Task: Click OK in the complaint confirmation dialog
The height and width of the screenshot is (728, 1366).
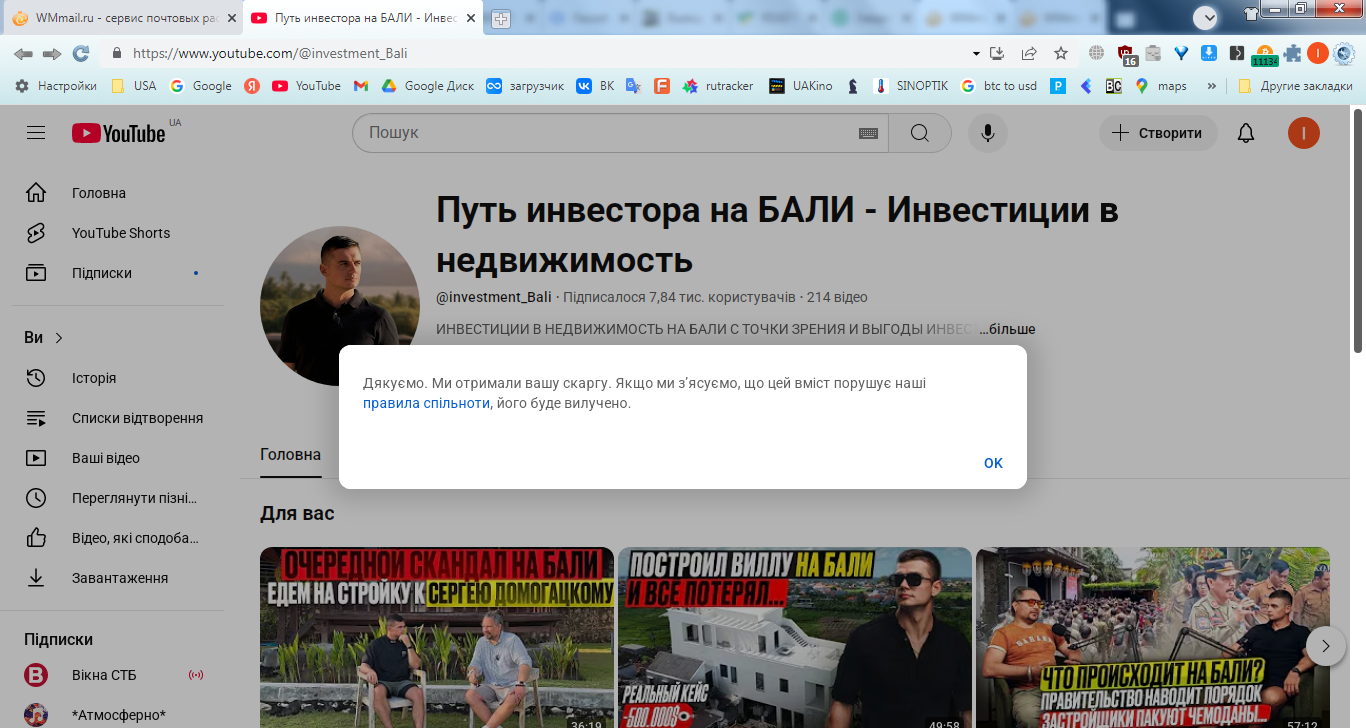Action: pyautogui.click(x=993, y=463)
